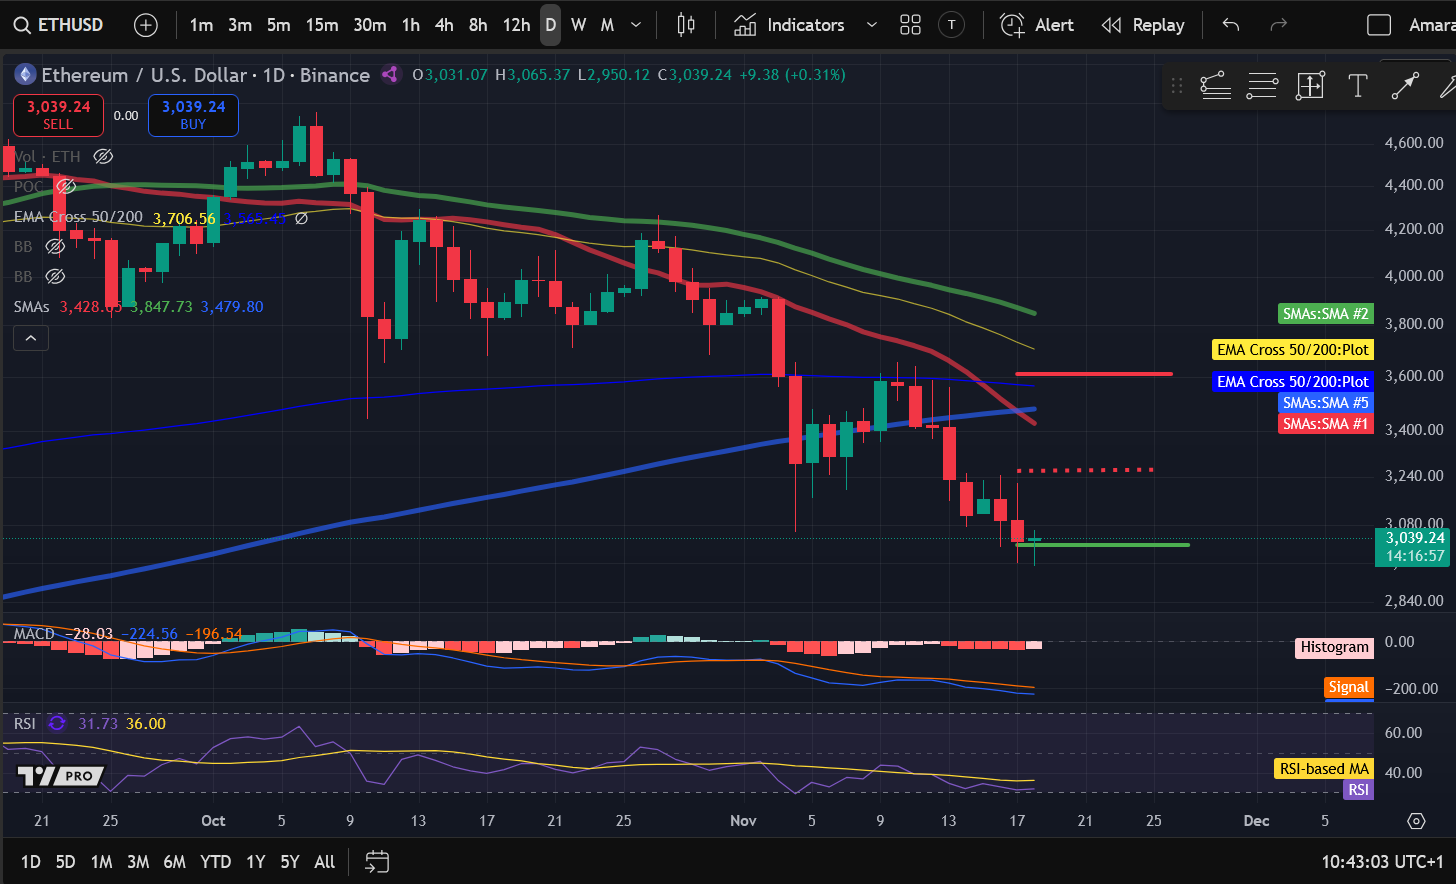Select the YTD range tab
Viewport: 1456px width, 884px height.
tap(215, 861)
